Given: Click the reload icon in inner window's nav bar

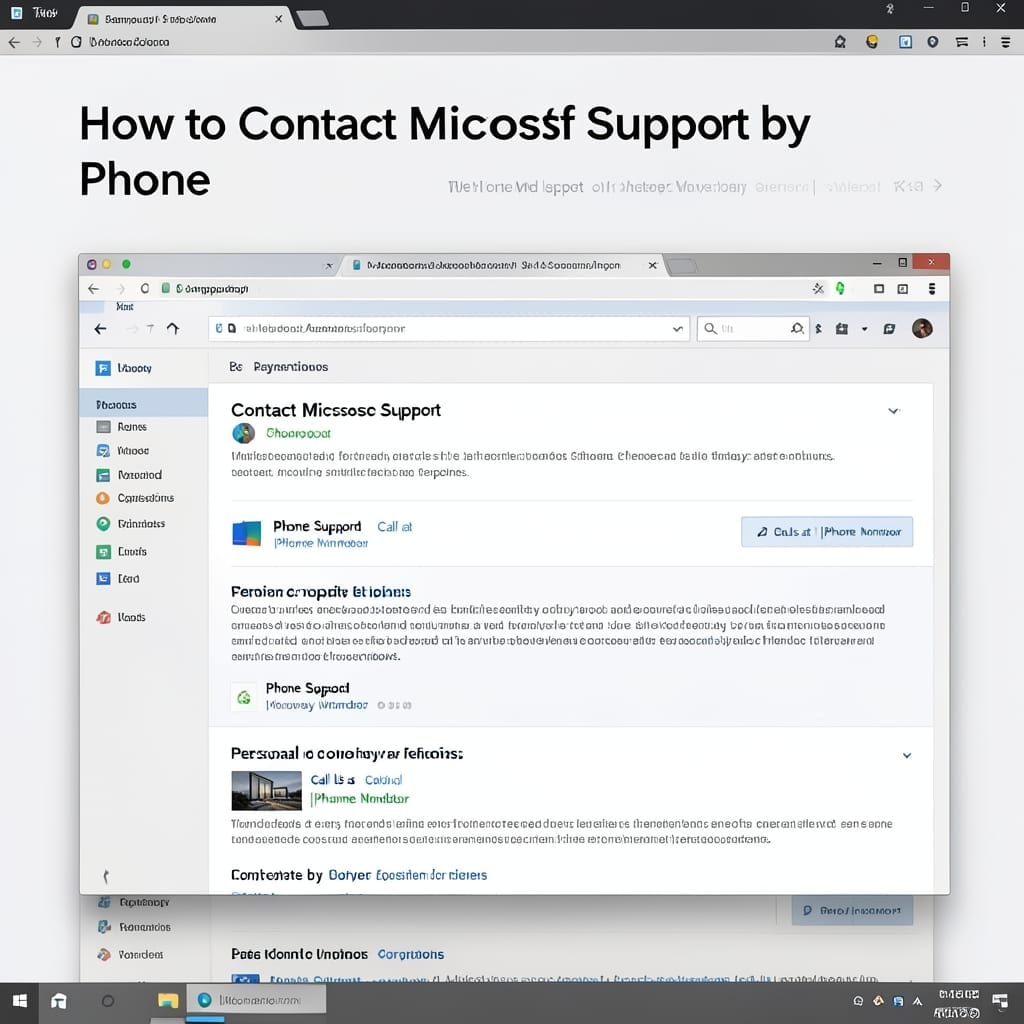Looking at the screenshot, I should [x=144, y=289].
